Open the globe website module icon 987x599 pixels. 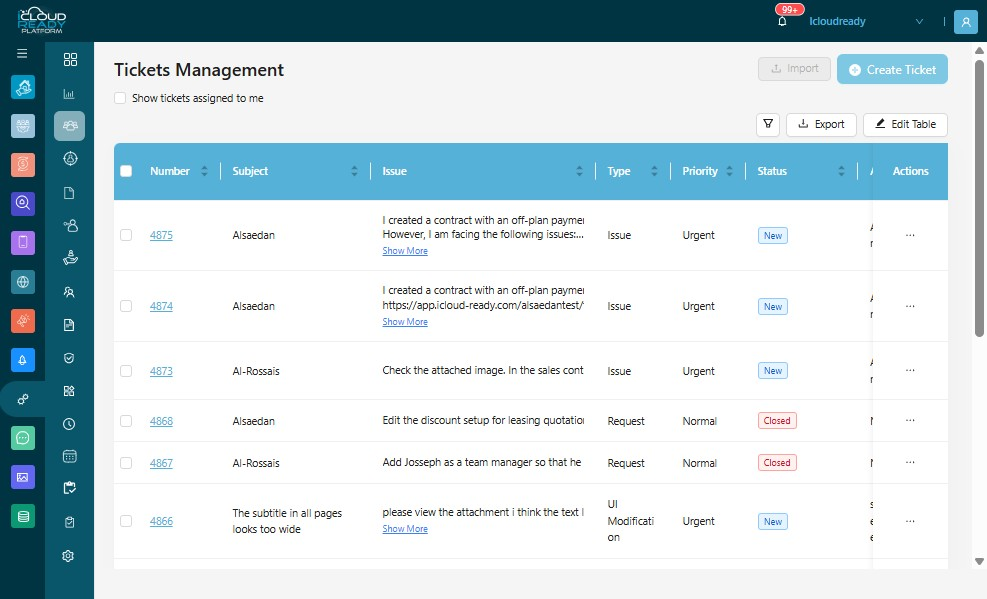point(23,282)
